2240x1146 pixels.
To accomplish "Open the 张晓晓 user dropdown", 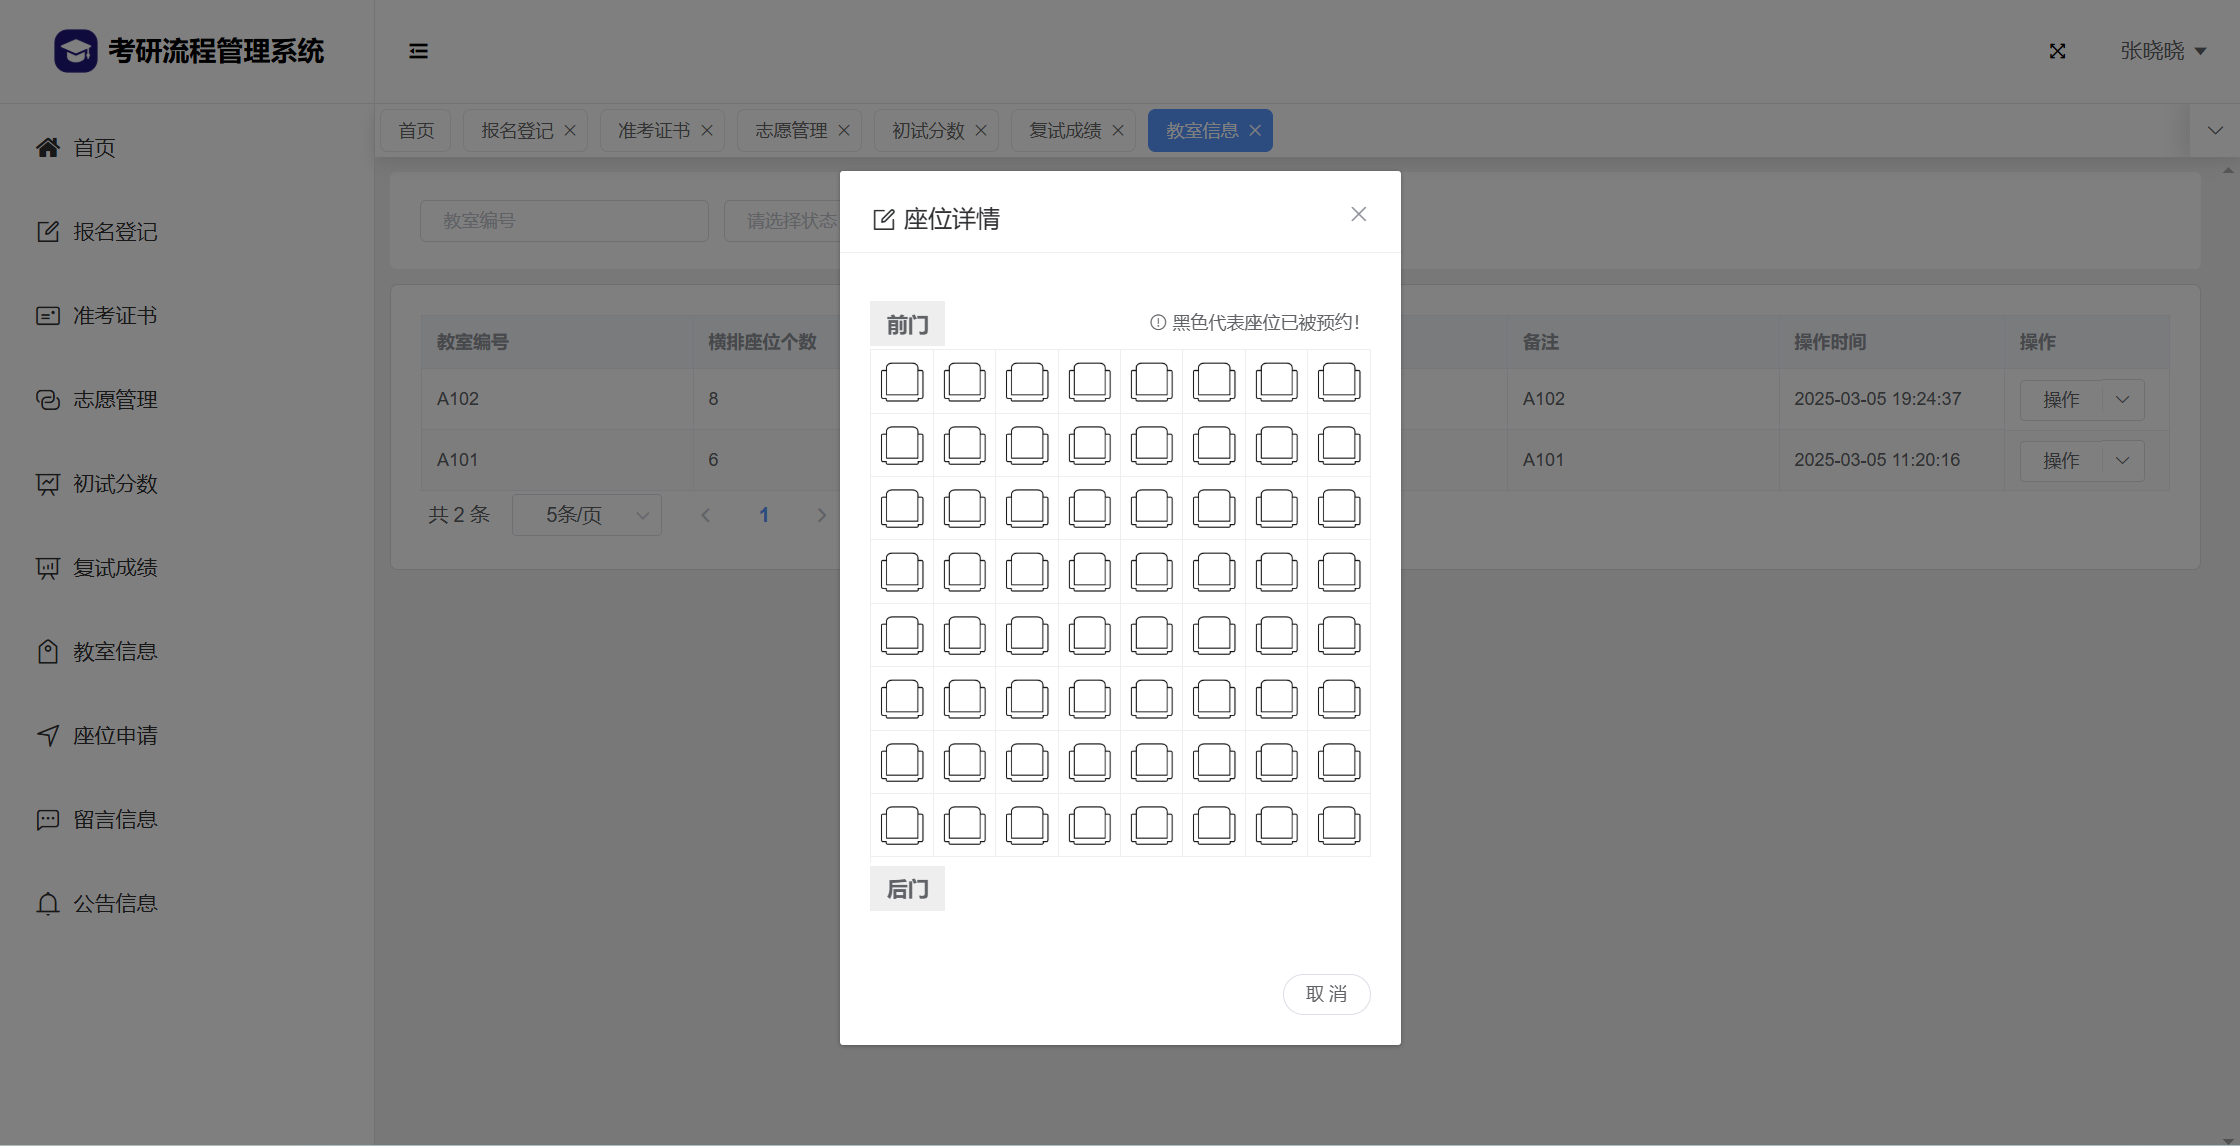I will (x=2162, y=51).
